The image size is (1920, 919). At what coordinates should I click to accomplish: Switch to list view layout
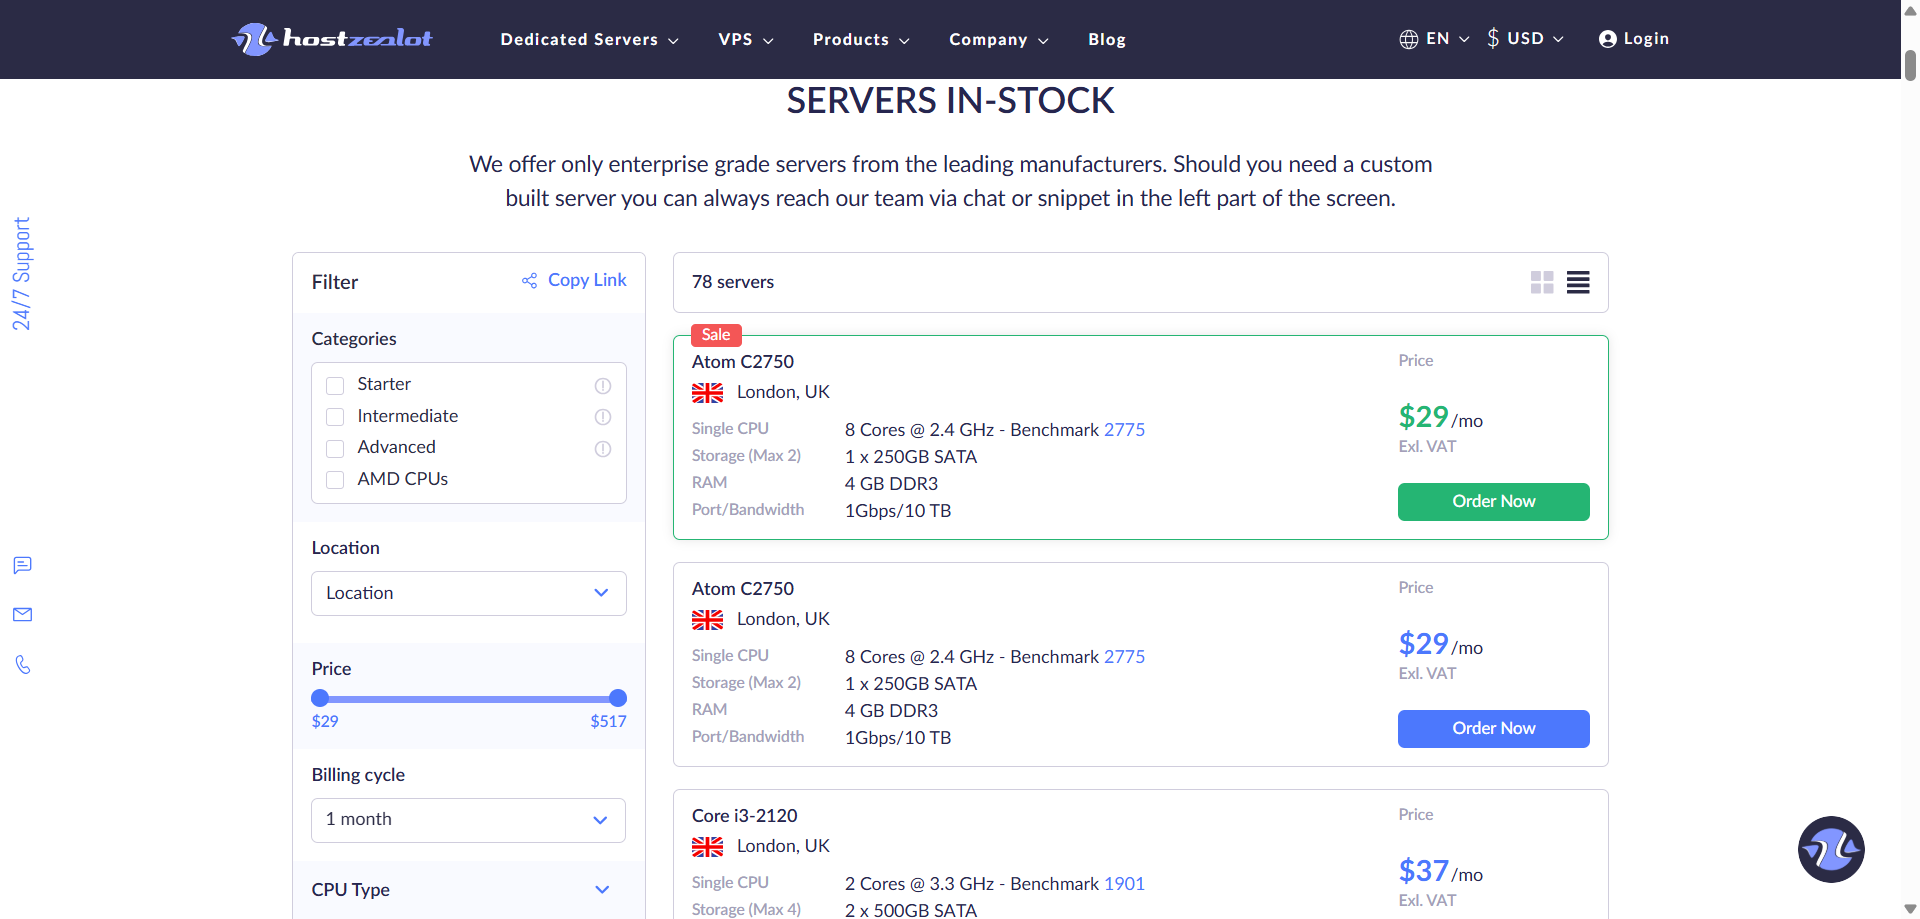pos(1578,282)
